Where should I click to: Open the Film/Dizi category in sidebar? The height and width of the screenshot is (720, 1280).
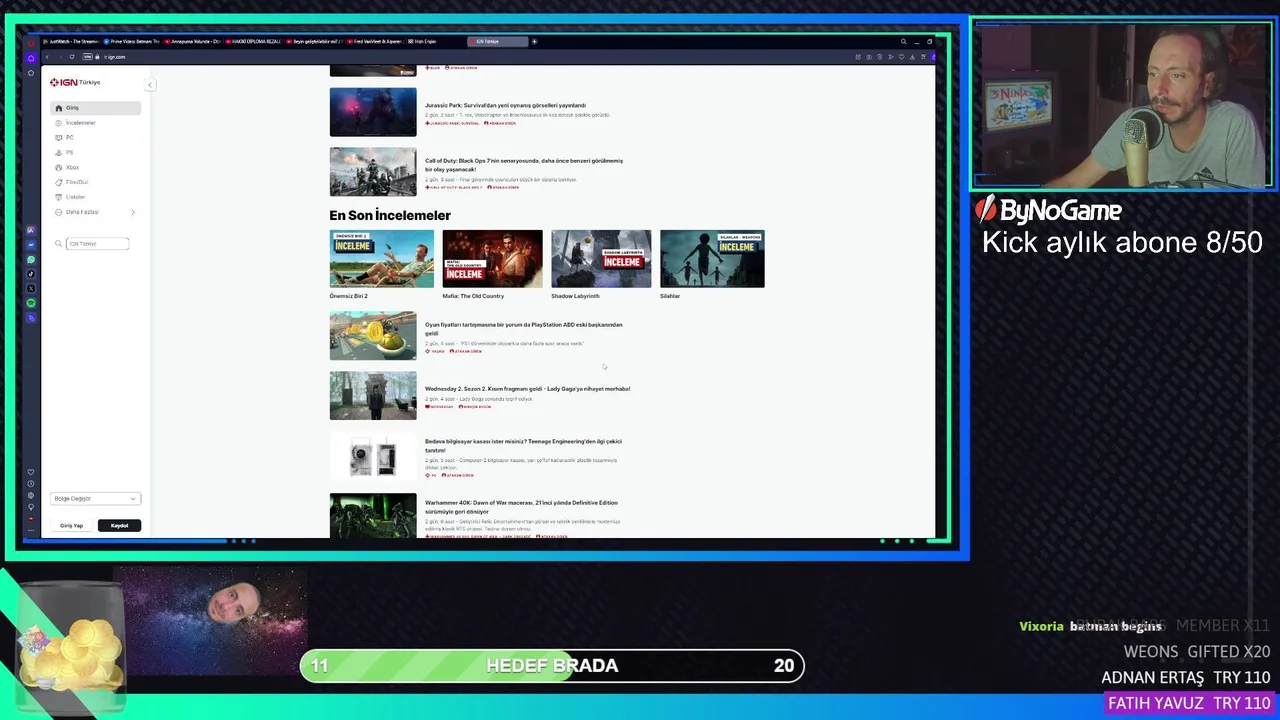pos(96,182)
